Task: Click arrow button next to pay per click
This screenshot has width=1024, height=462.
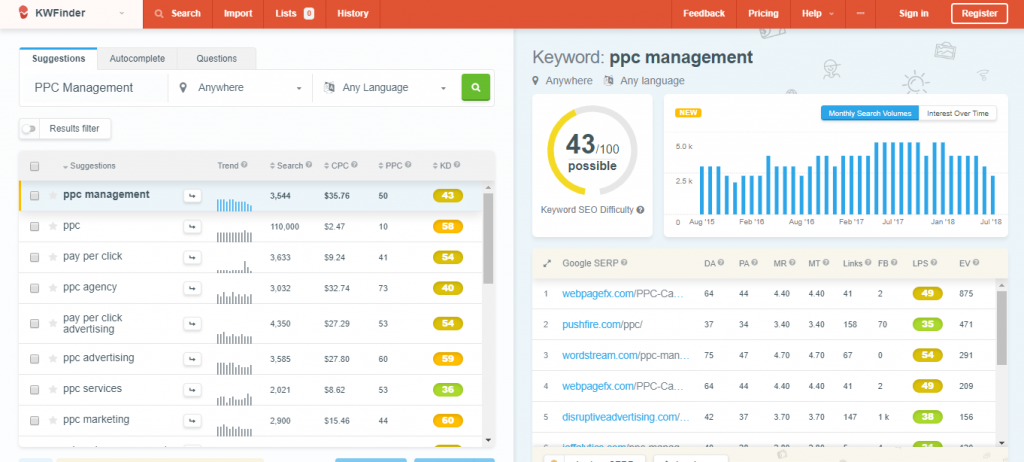Action: pos(192,257)
